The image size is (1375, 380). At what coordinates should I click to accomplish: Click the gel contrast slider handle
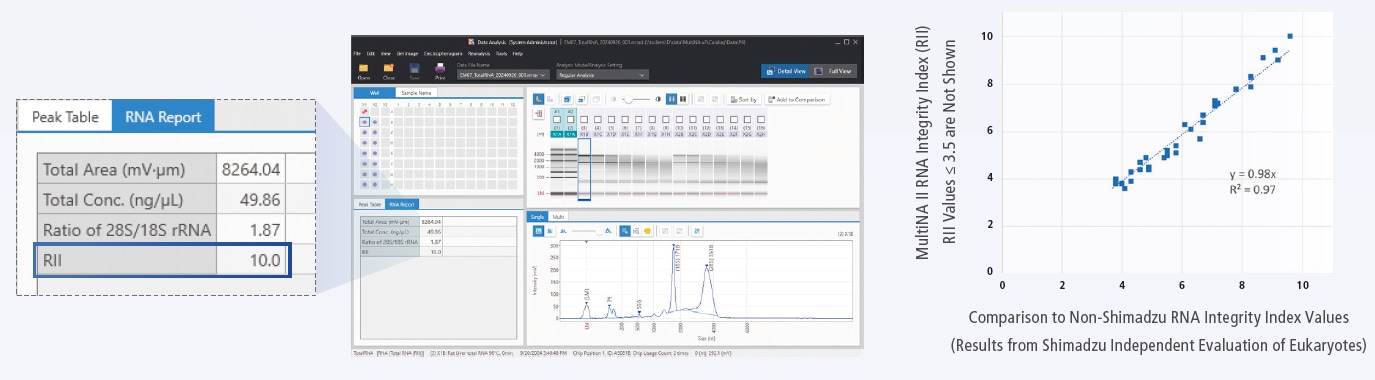(x=629, y=99)
